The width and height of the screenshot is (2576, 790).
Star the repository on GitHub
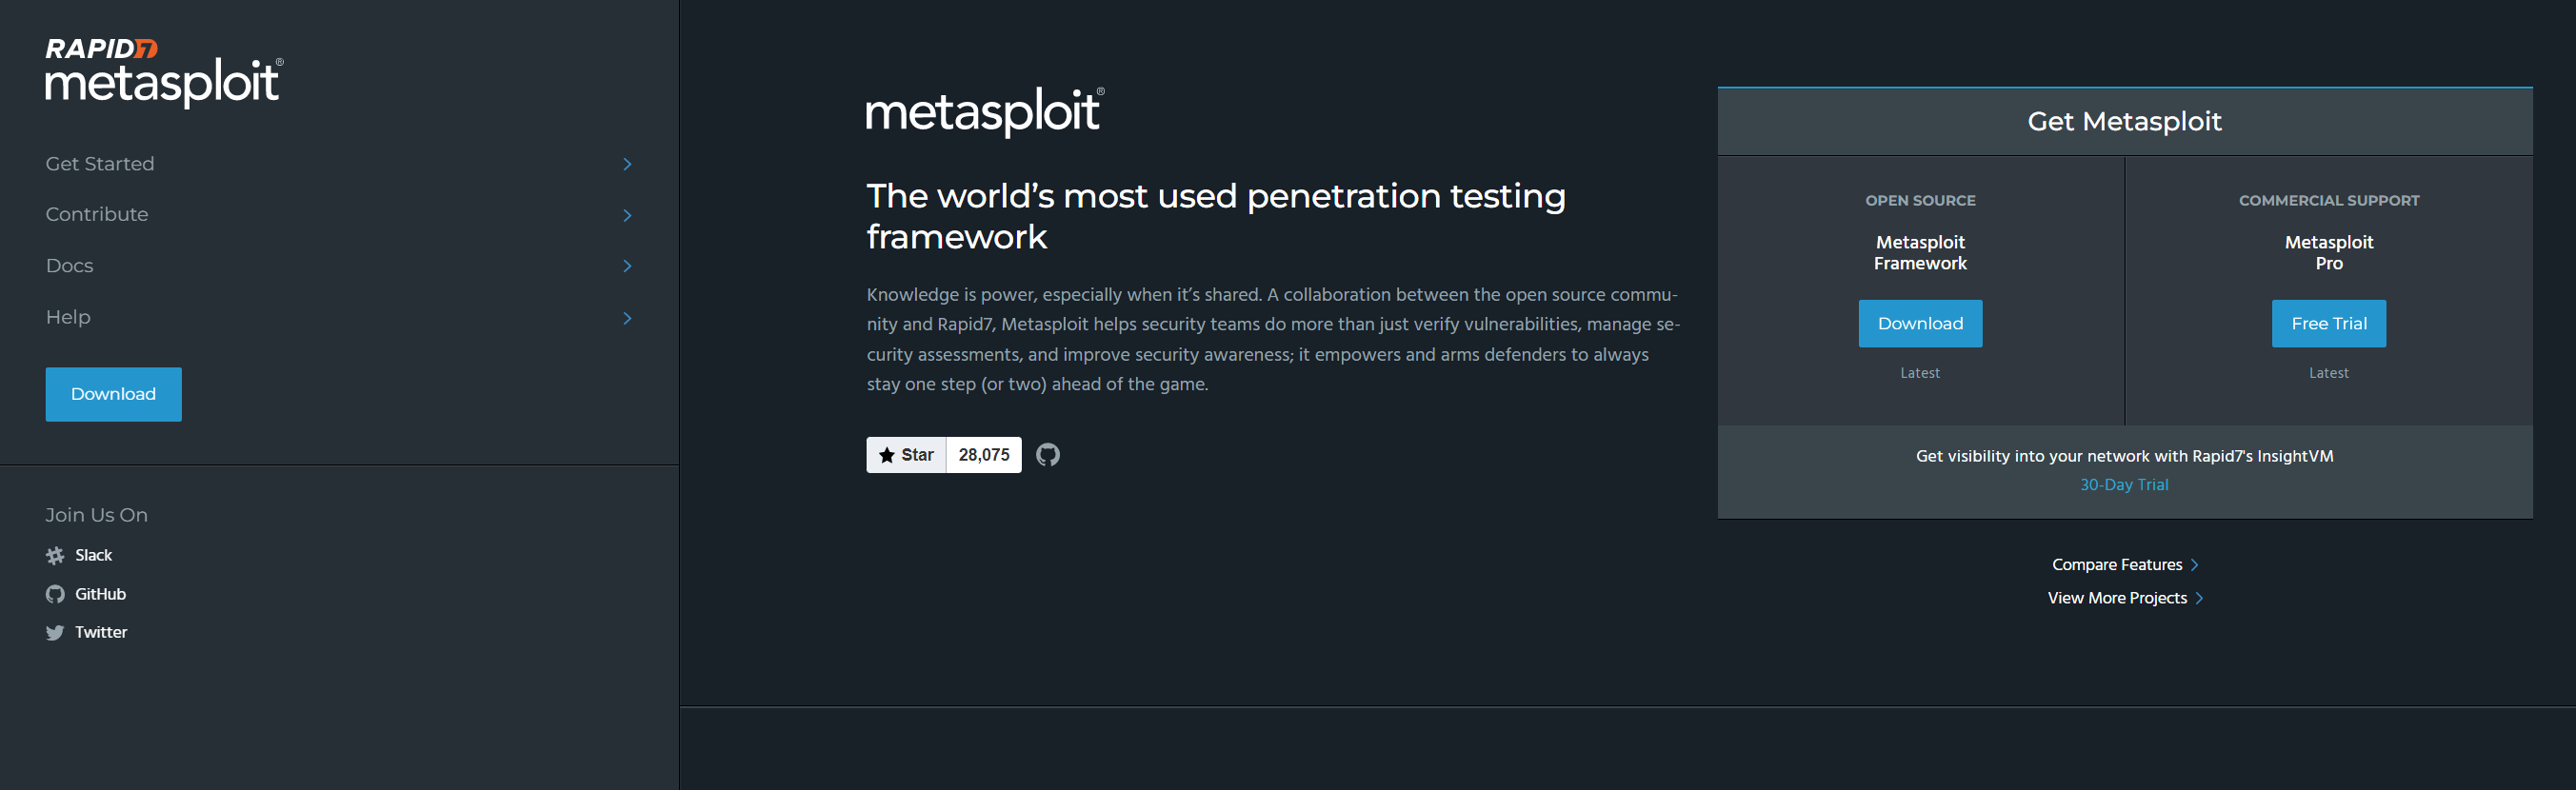point(906,455)
